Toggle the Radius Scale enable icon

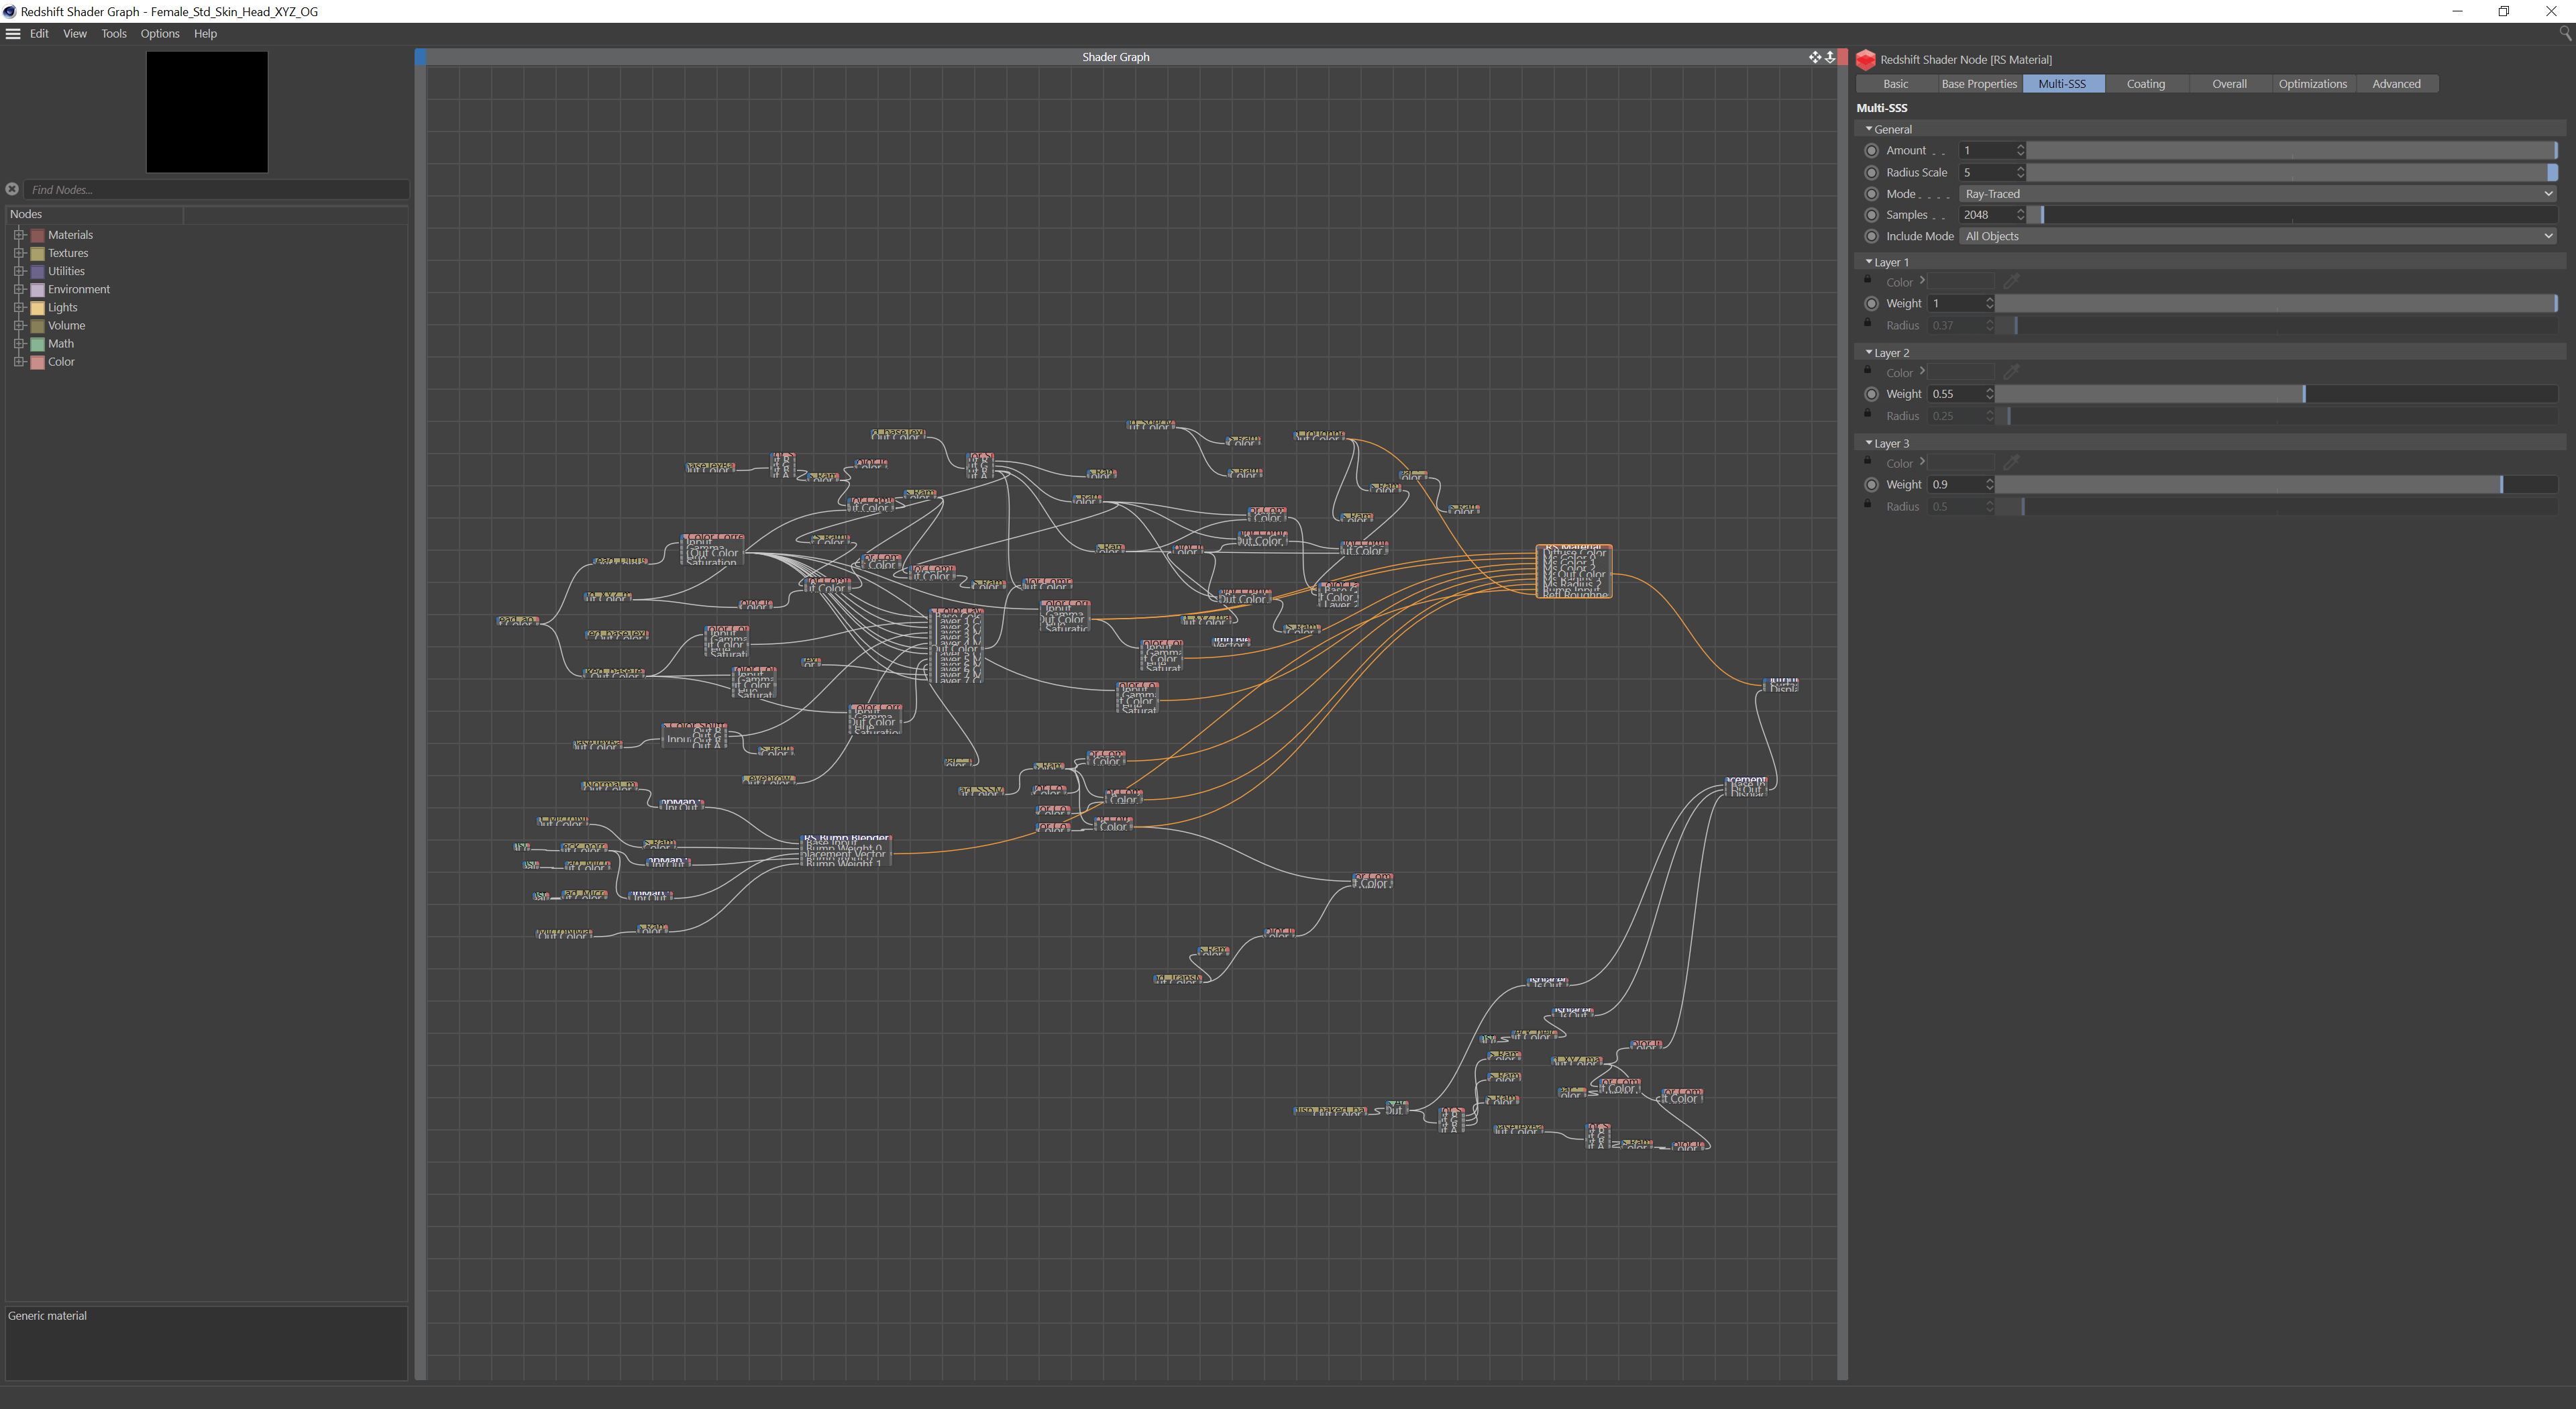coord(1870,172)
